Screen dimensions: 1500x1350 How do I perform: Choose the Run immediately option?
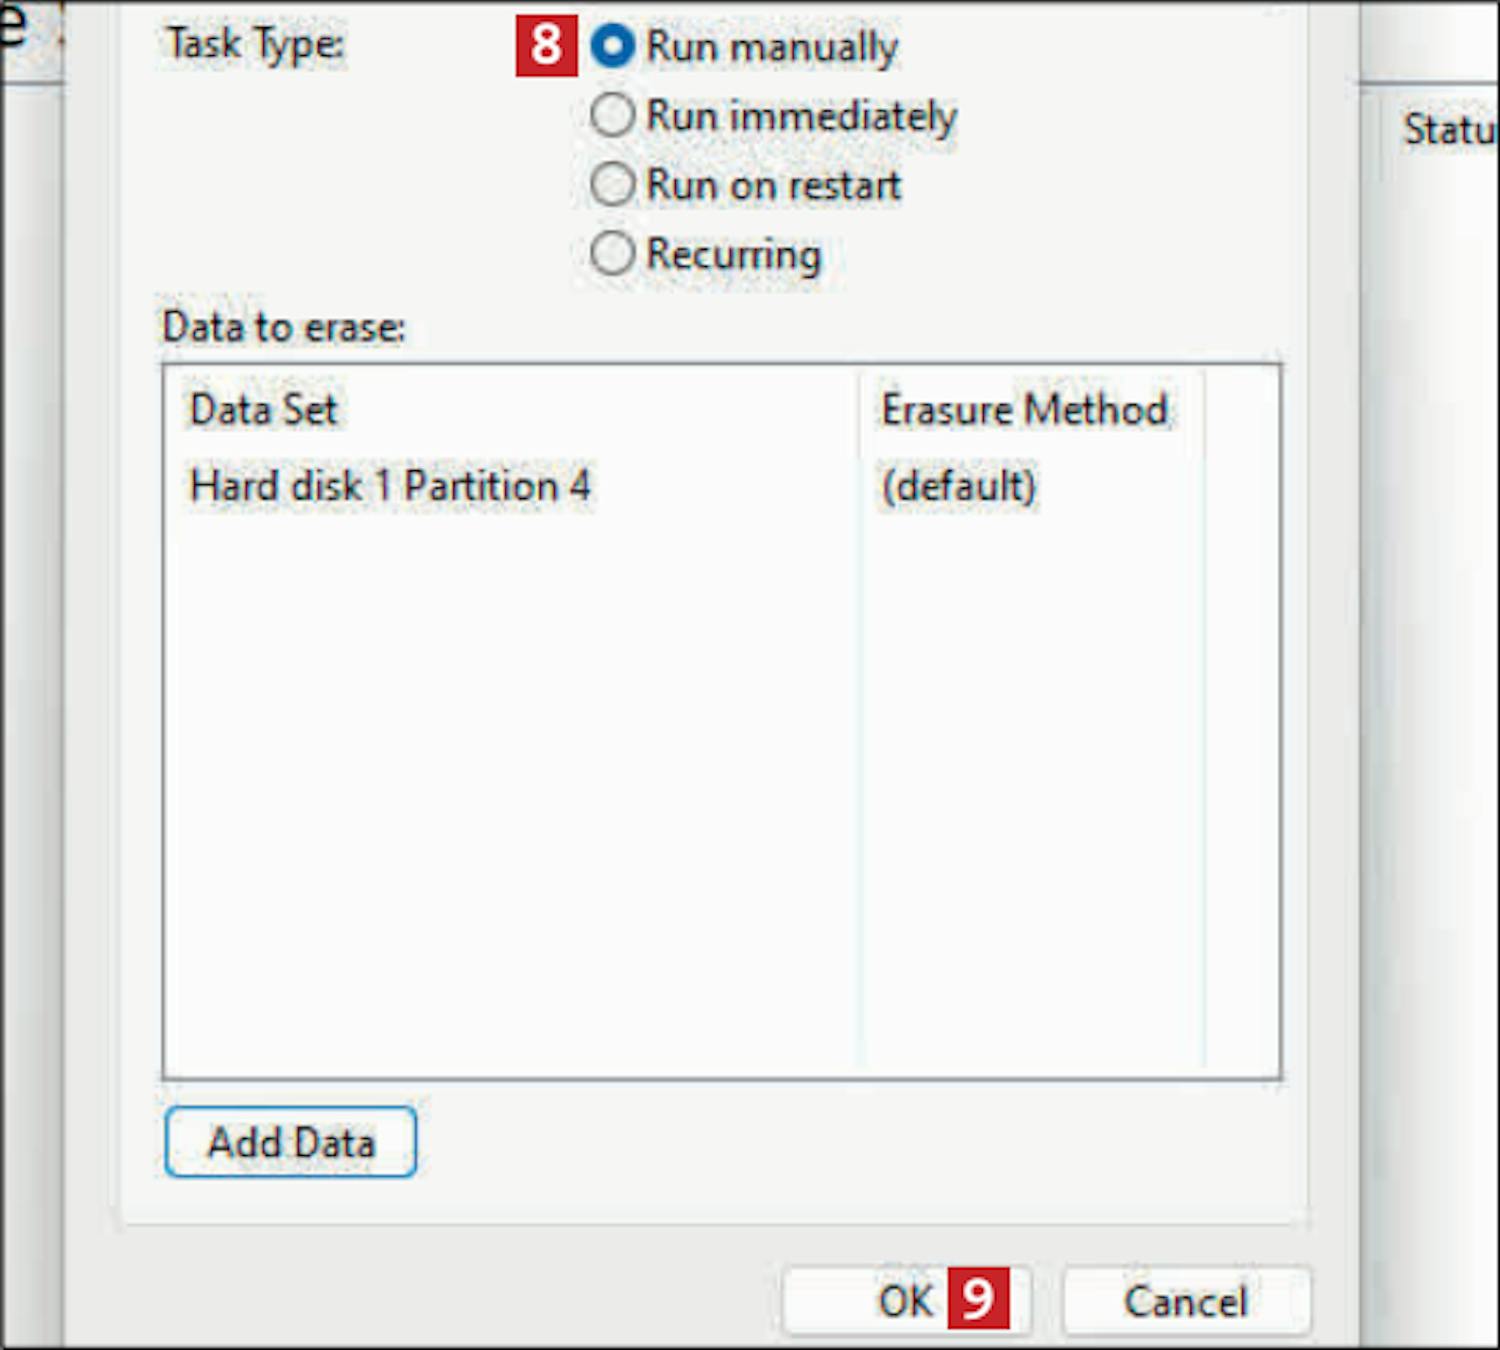[613, 116]
